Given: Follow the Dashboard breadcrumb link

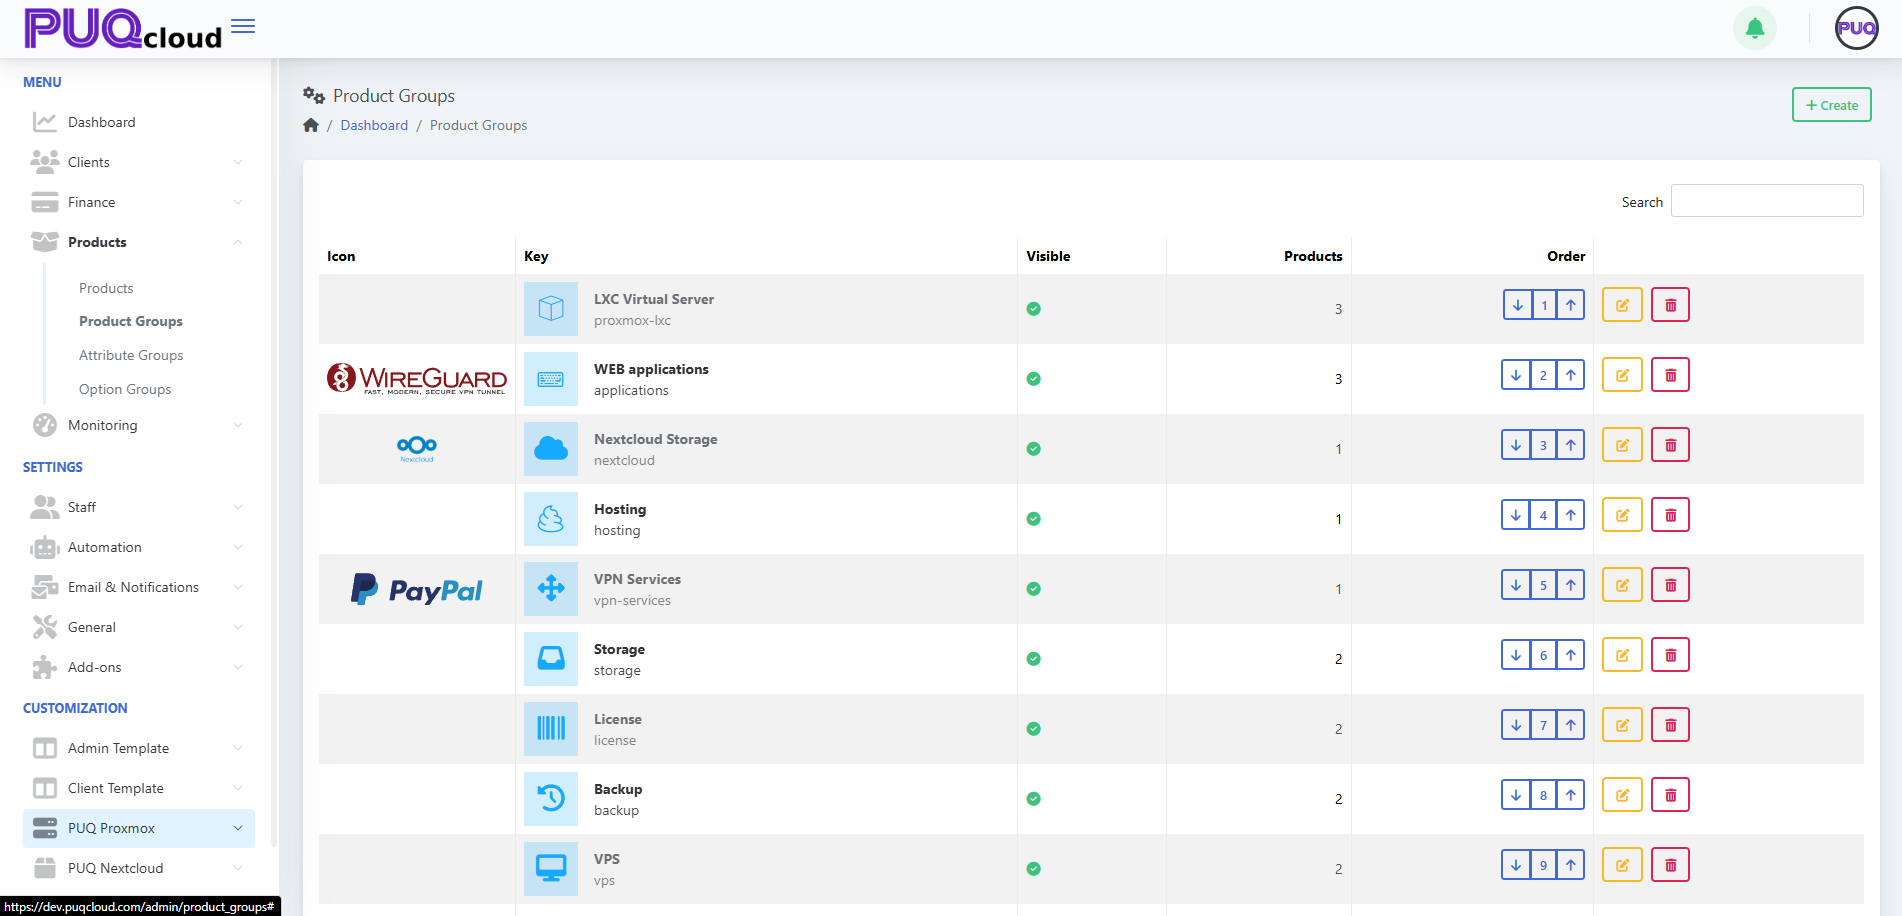Looking at the screenshot, I should point(374,125).
